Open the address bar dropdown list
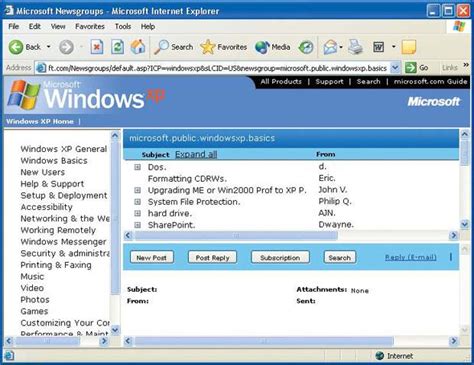Viewport: 474px width, 365px height. (x=395, y=68)
